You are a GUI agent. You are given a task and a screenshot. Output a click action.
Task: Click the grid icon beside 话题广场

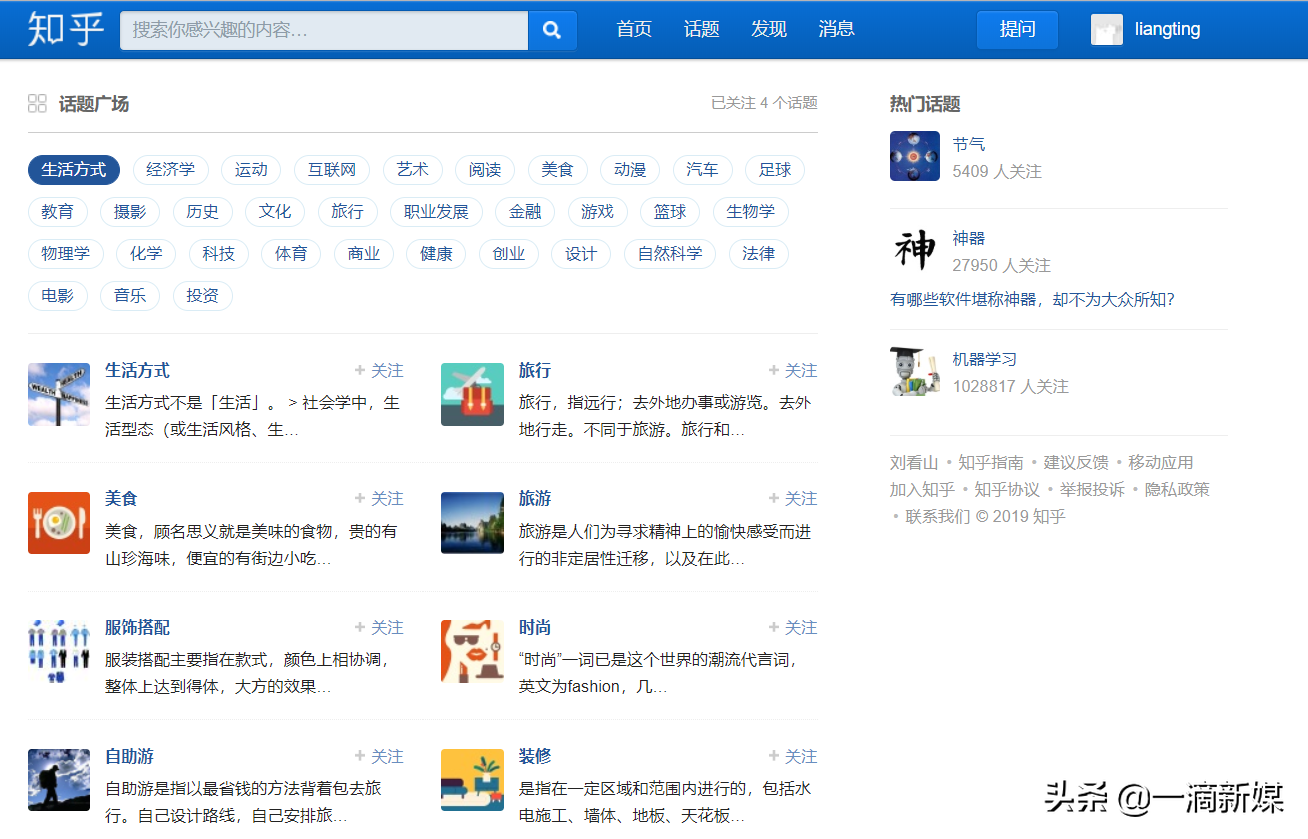[37, 103]
